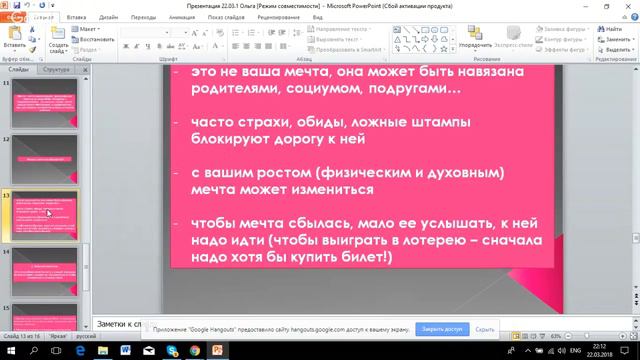
Task: Switch to the Структура outline tab
Action: pos(56,70)
